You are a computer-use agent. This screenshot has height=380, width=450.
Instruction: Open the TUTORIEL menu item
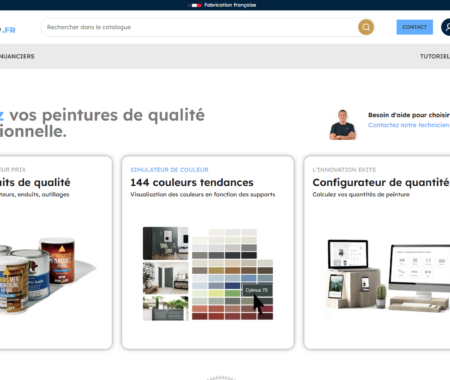coord(435,56)
